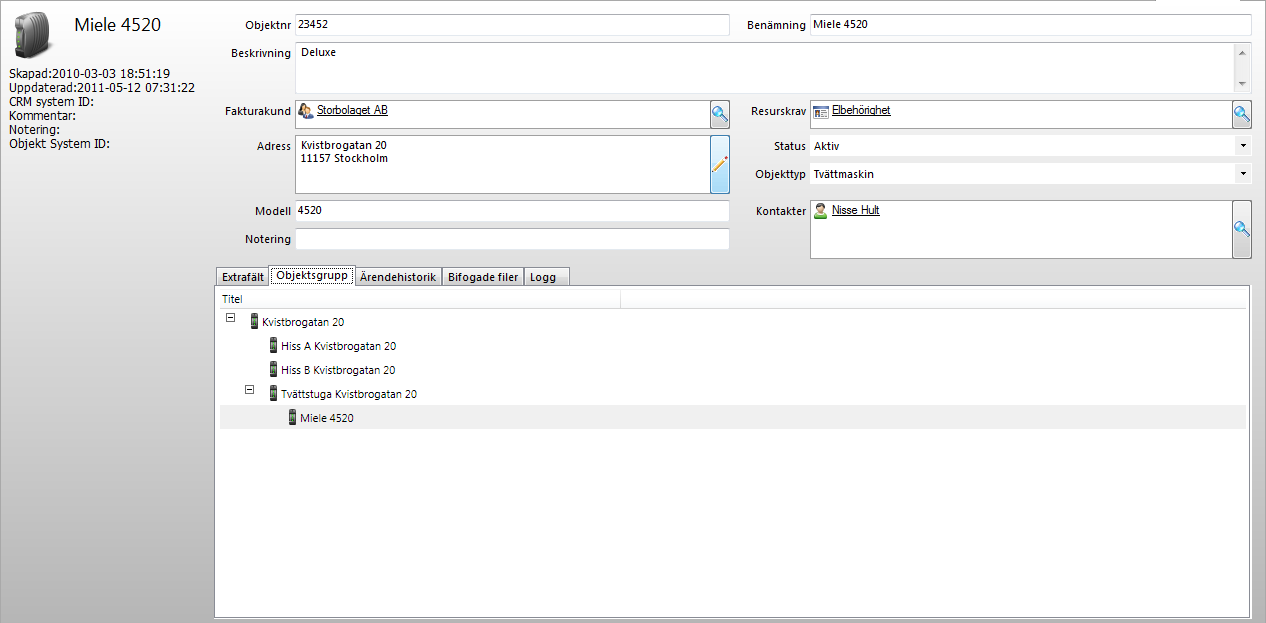Click the Miele 4520 heading text
The width and height of the screenshot is (1266, 623).
coord(117,25)
